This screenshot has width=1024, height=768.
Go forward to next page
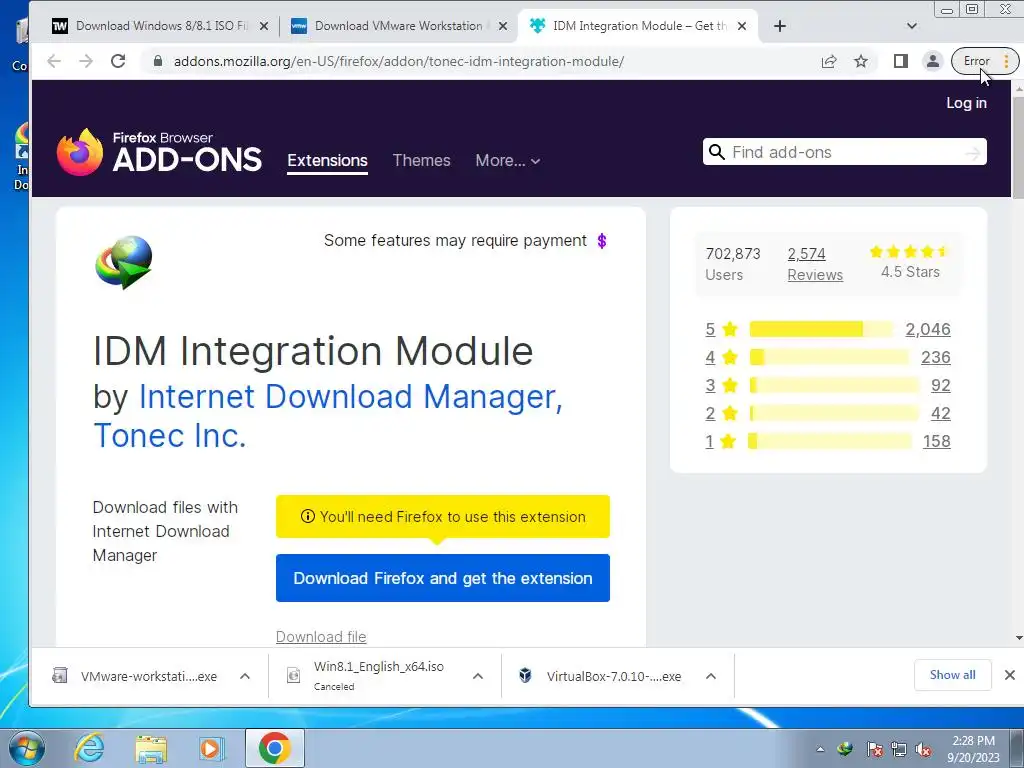pyautogui.click(x=86, y=61)
